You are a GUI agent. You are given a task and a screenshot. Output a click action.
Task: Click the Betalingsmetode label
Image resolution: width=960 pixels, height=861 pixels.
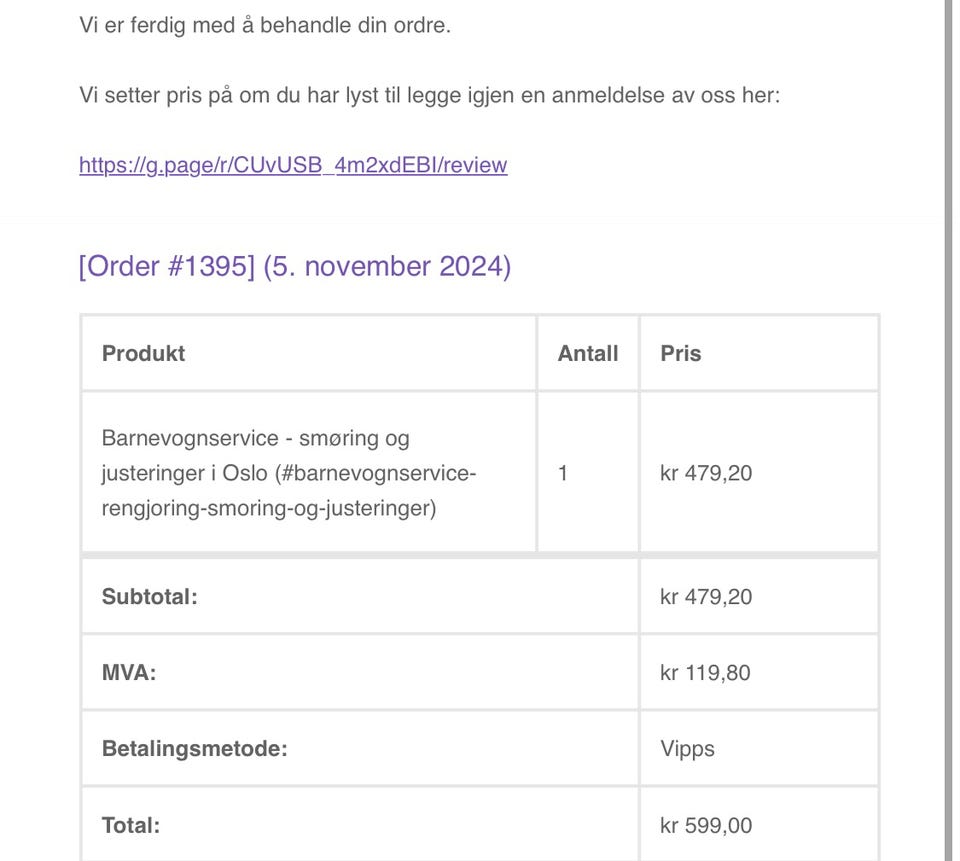(x=194, y=749)
